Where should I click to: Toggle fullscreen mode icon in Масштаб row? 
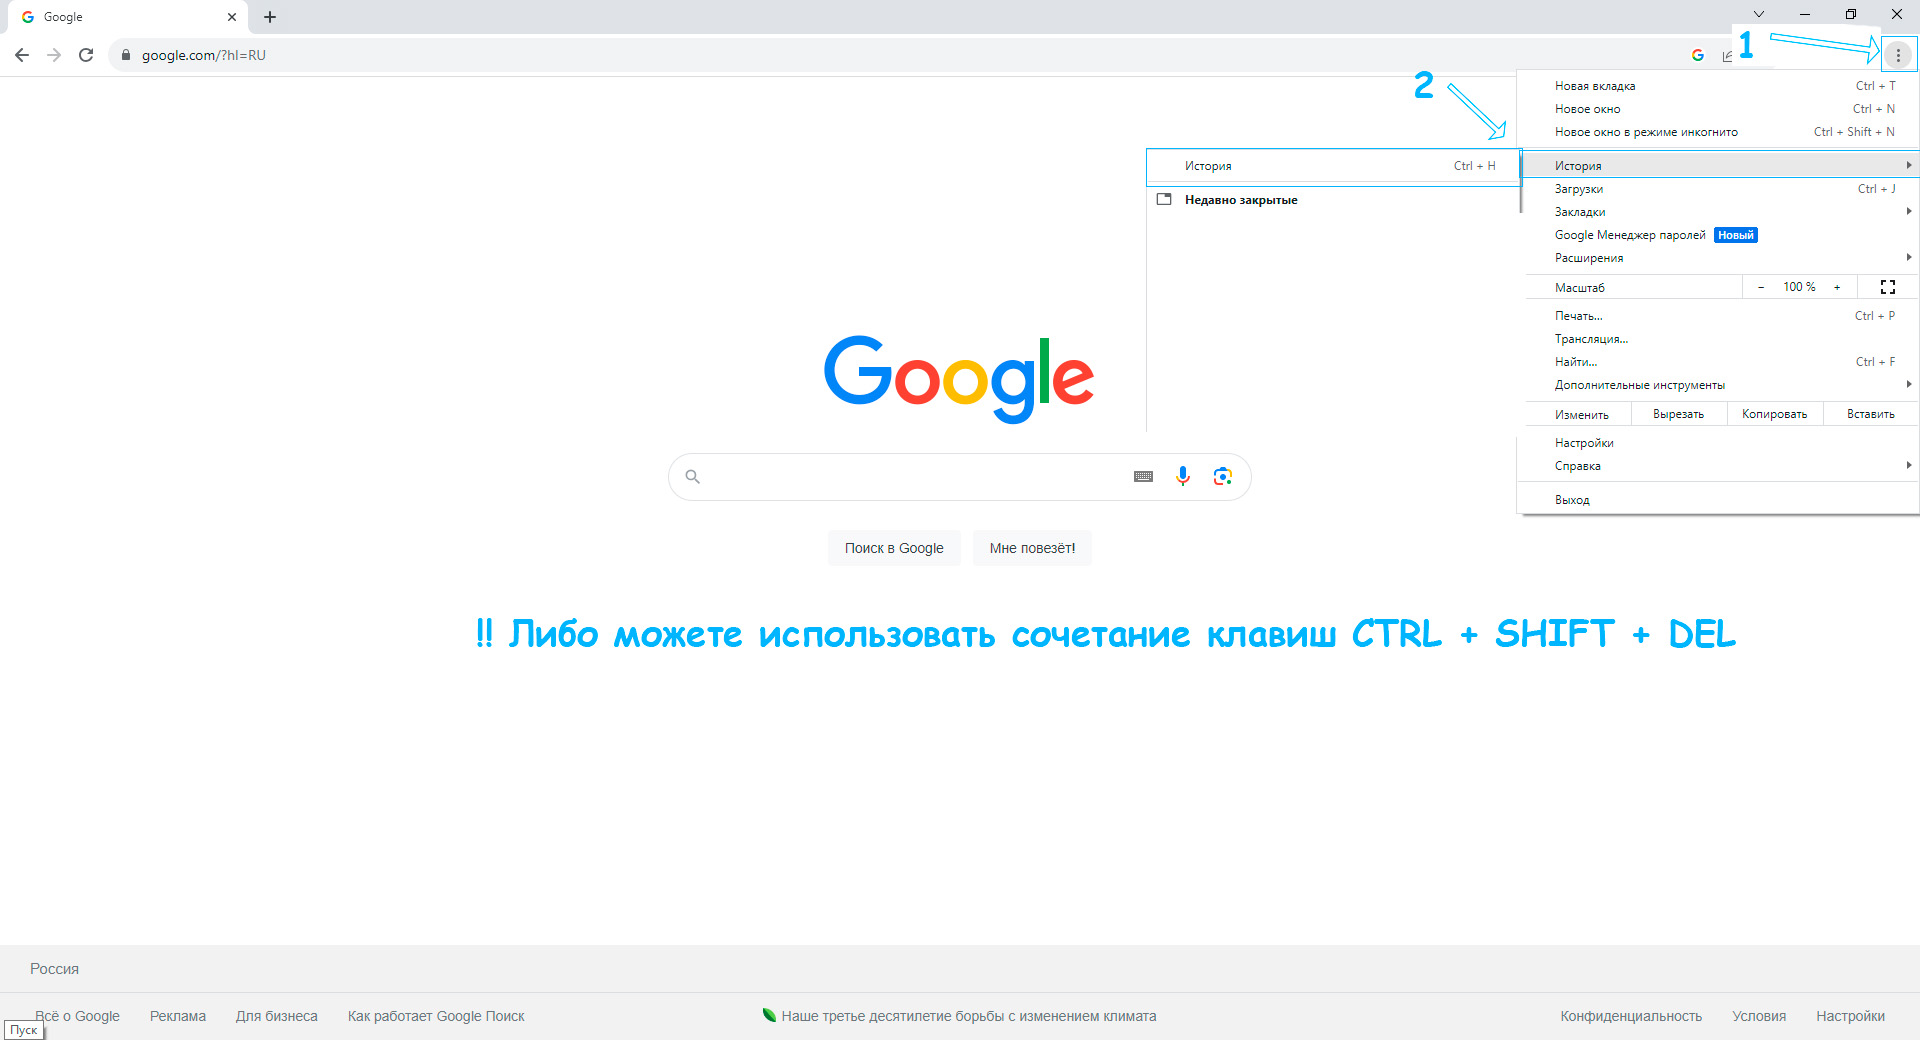tap(1888, 287)
